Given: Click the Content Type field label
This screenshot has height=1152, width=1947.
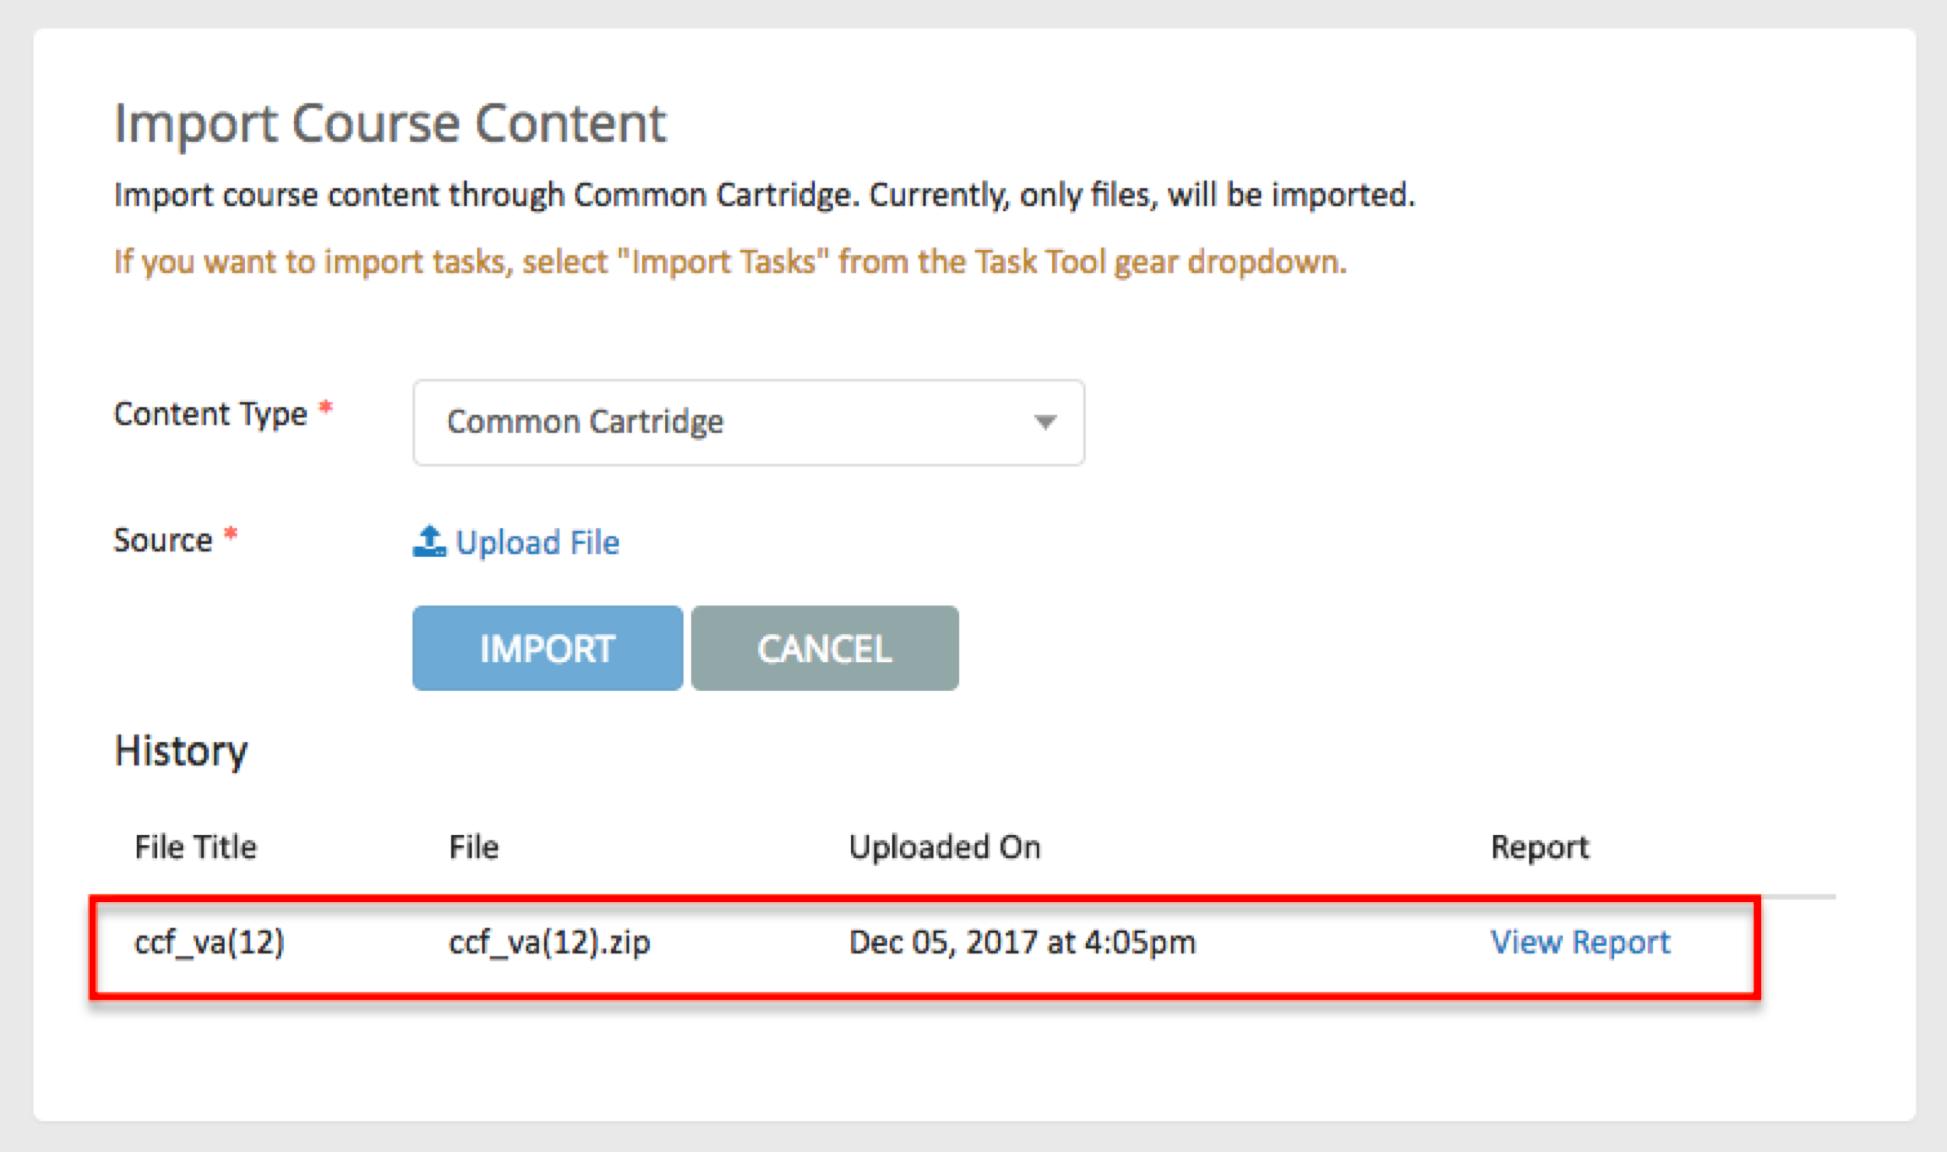Looking at the screenshot, I should (211, 414).
